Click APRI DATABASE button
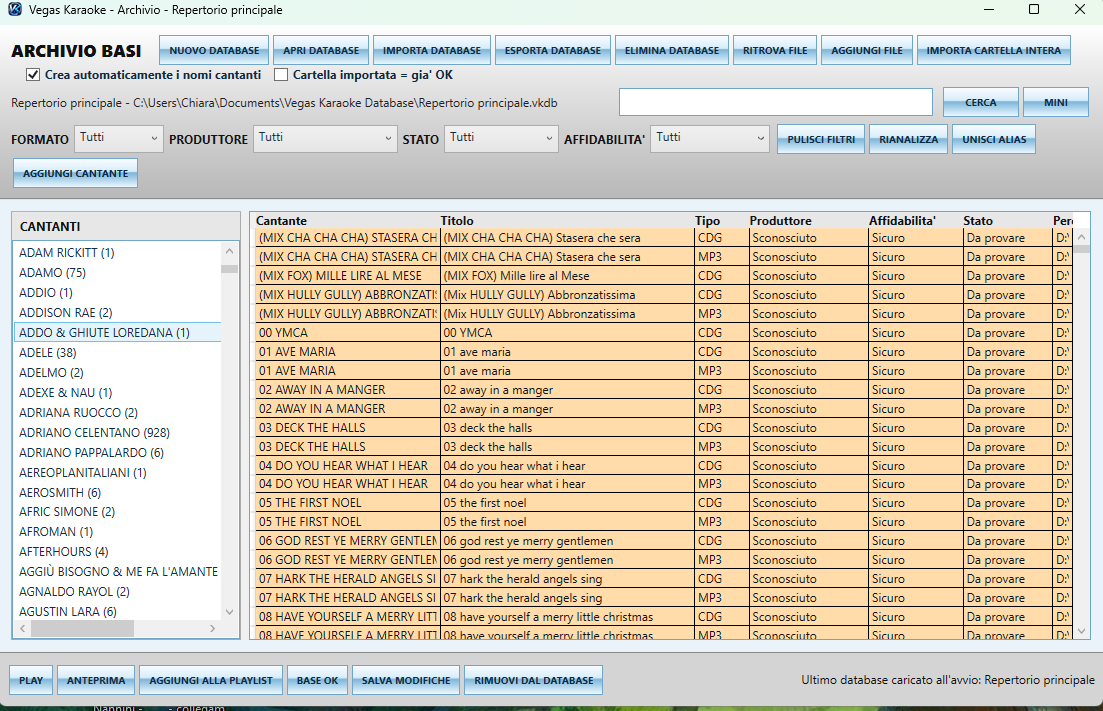Image resolution: width=1103 pixels, height=711 pixels. tap(321, 51)
